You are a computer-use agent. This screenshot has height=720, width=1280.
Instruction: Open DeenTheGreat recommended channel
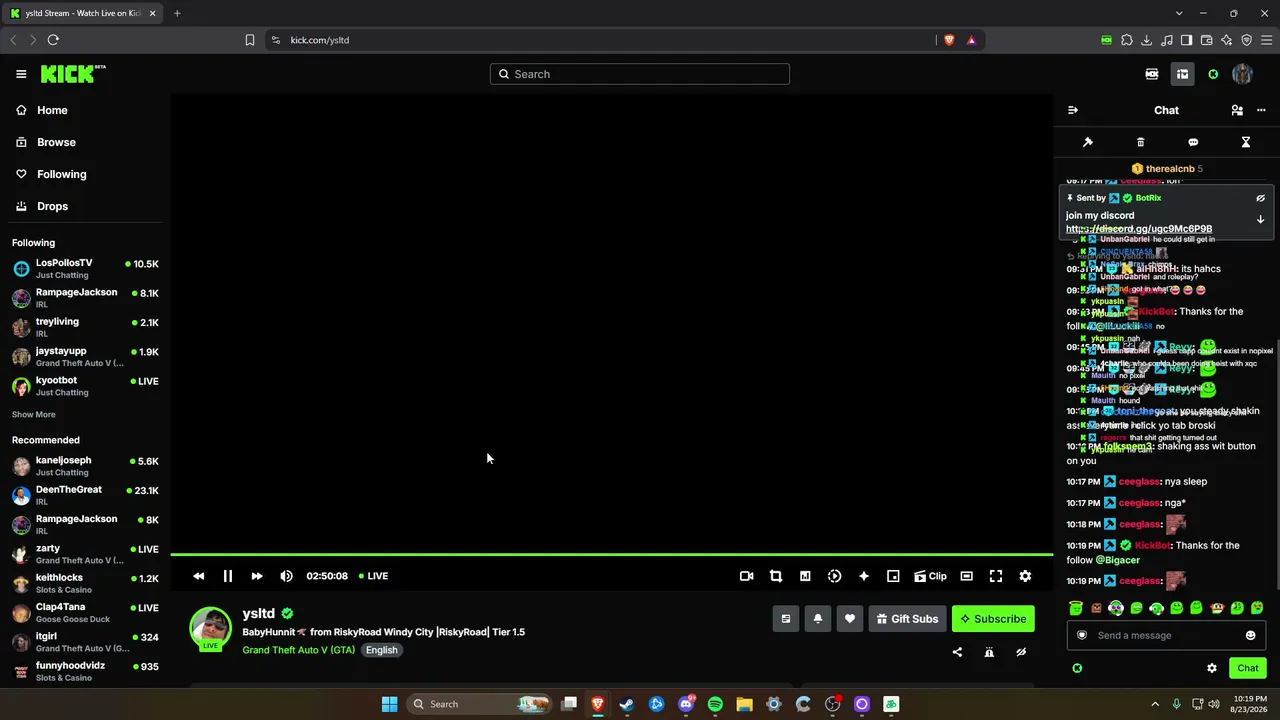click(x=85, y=495)
